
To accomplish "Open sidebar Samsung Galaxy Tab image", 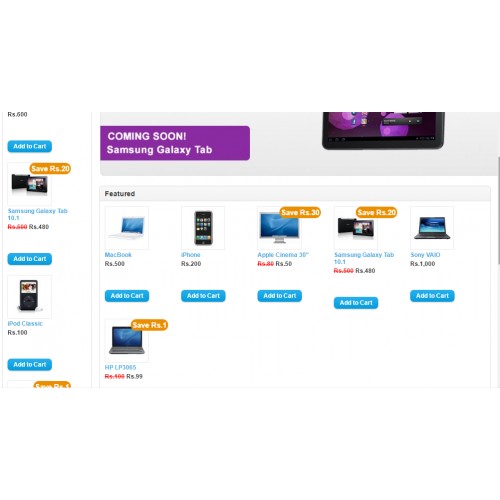I will tap(30, 184).
